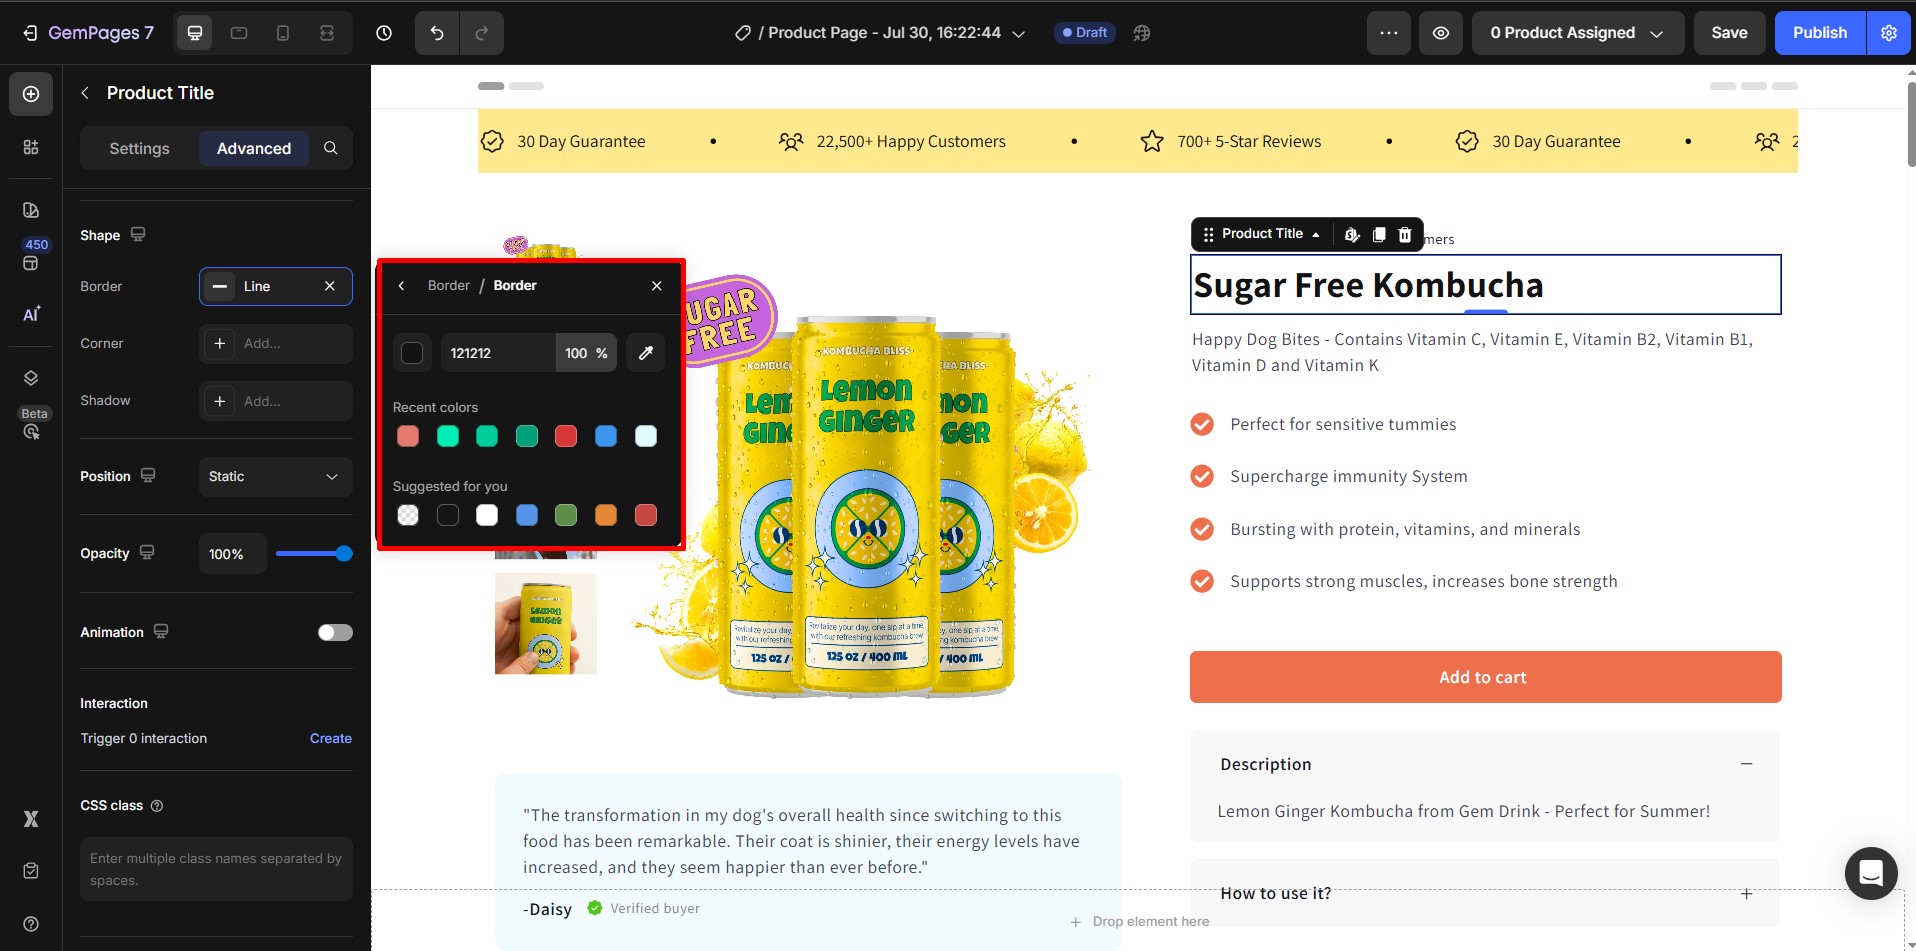Viewport: 1916px width, 951px height.
Task: Delete Product Title with trash icon
Action: click(x=1405, y=234)
